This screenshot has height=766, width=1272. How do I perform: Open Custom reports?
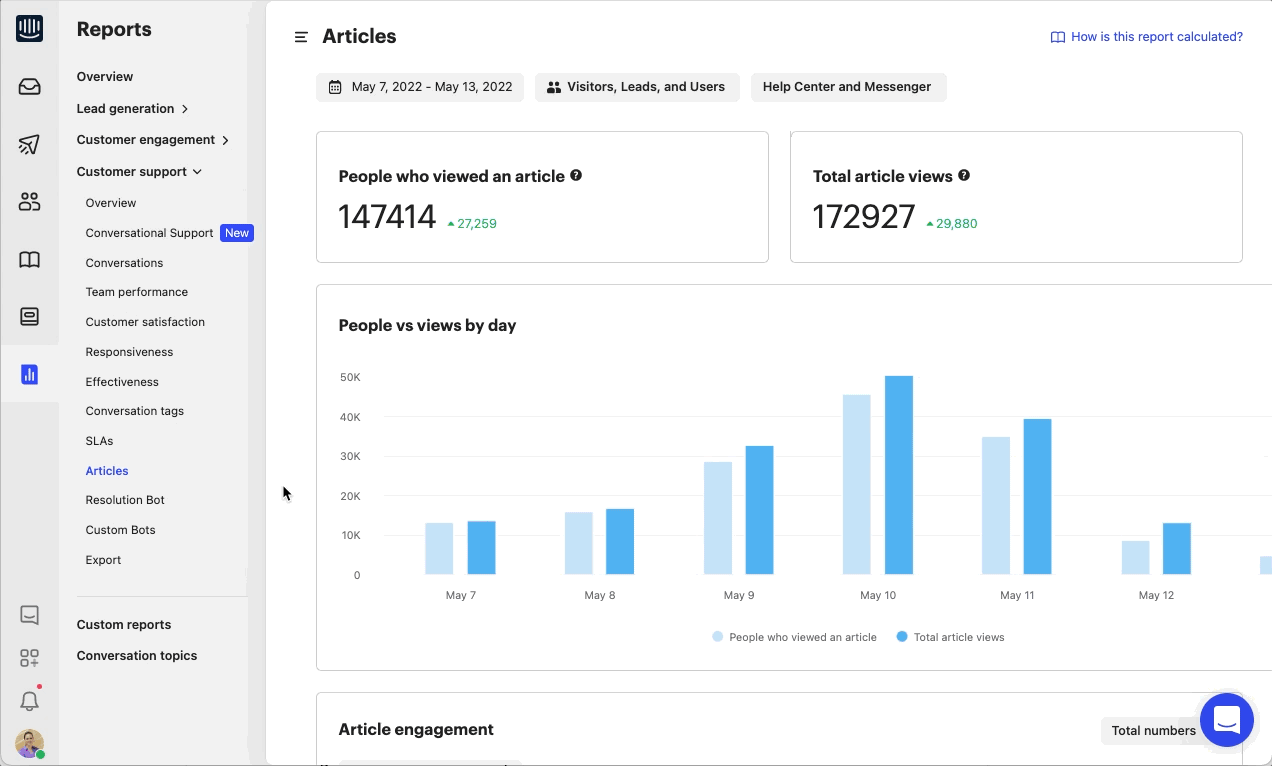click(x=124, y=625)
